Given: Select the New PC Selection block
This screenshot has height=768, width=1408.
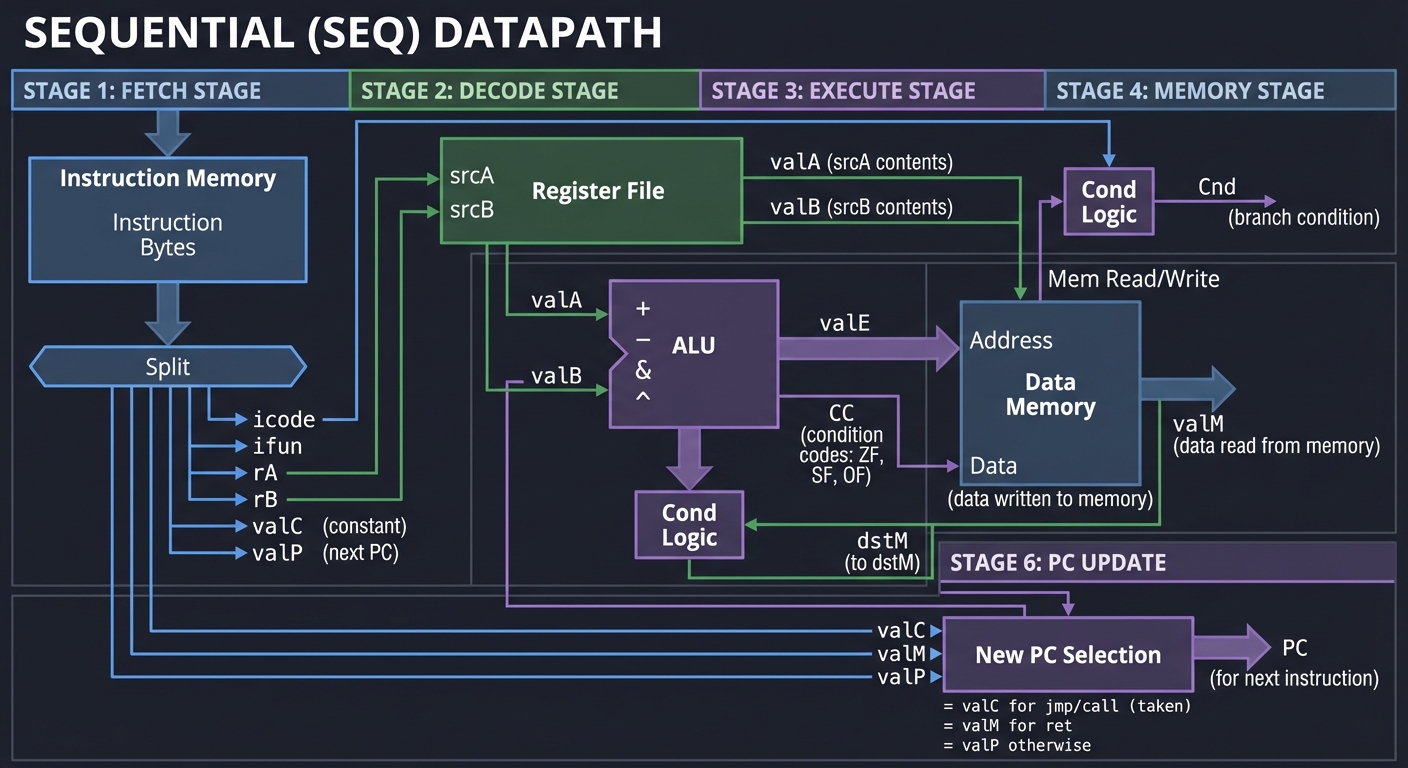Looking at the screenshot, I should 1067,654.
